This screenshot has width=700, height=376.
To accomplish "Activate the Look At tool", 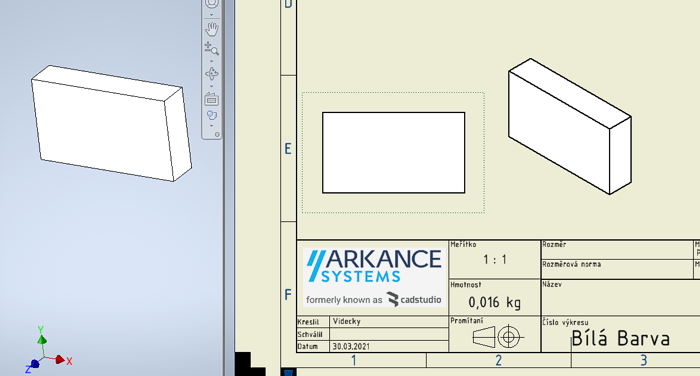I will tap(212, 99).
